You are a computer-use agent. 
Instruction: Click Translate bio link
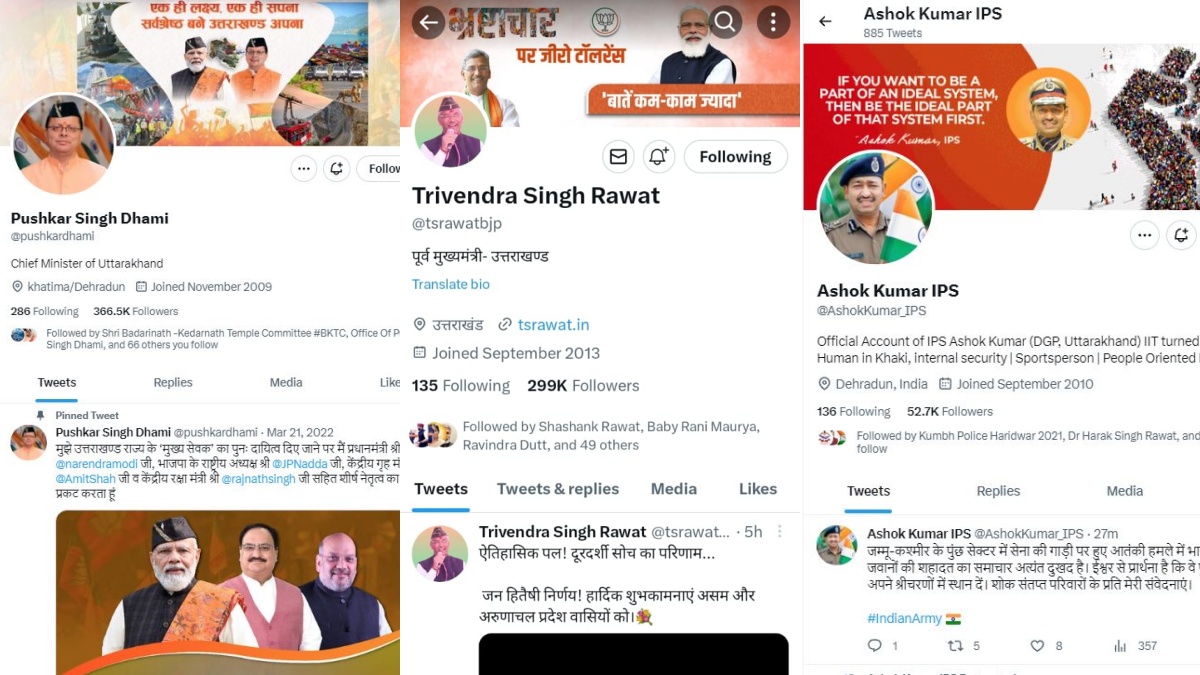[x=451, y=284]
